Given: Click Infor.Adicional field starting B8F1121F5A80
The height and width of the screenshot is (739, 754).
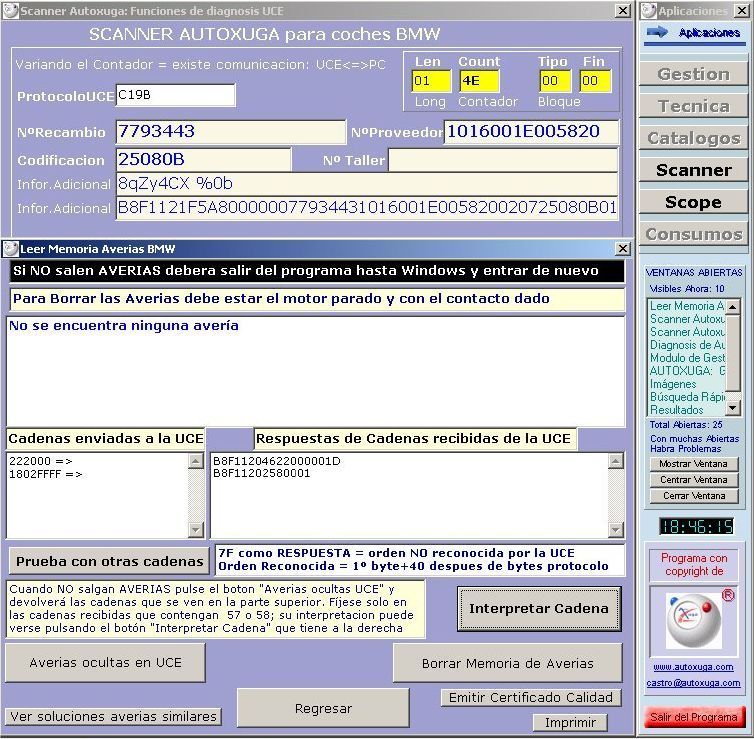Looking at the screenshot, I should 367,208.
